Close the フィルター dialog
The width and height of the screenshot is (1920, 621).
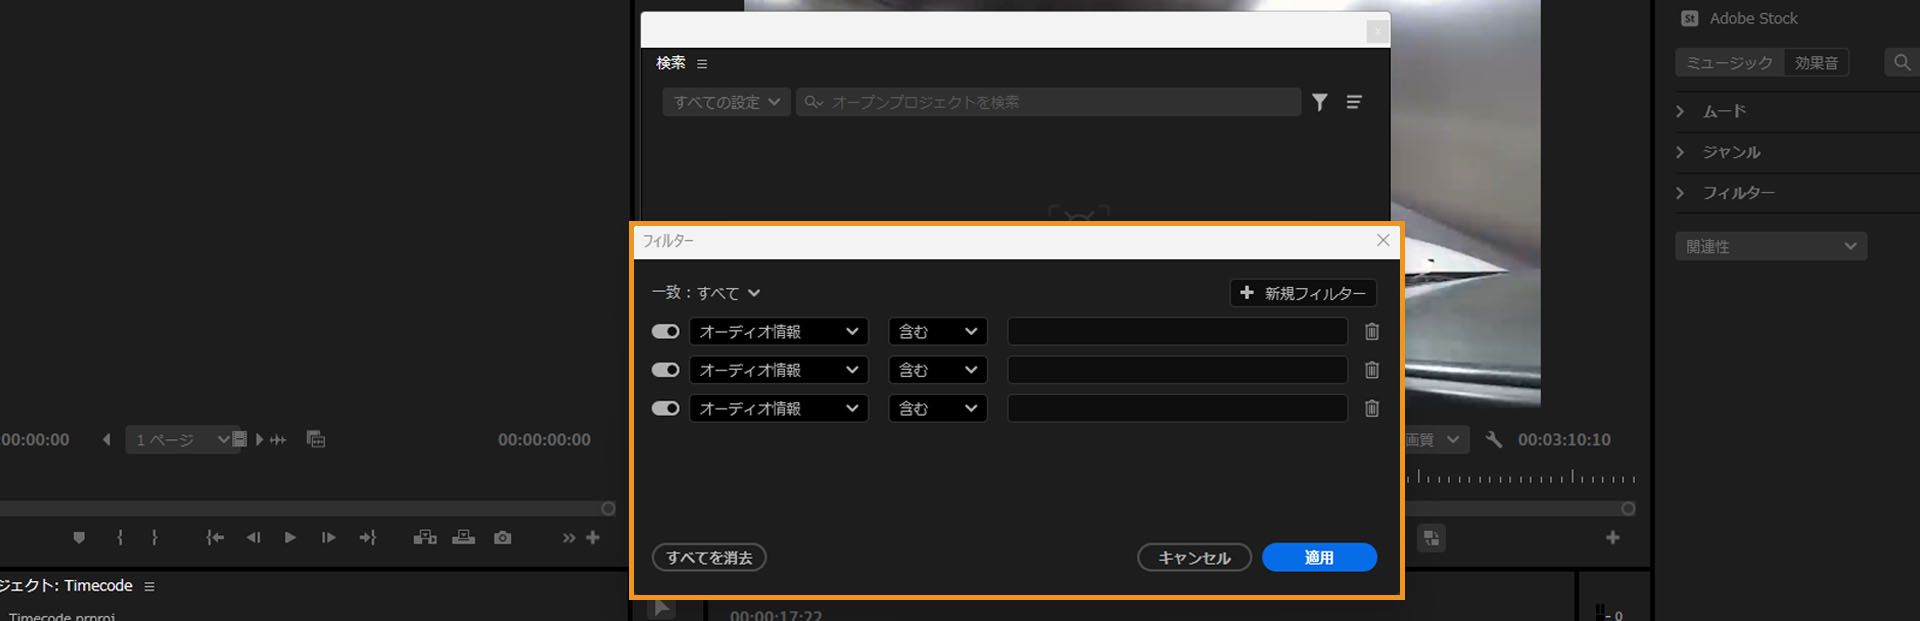pyautogui.click(x=1383, y=241)
